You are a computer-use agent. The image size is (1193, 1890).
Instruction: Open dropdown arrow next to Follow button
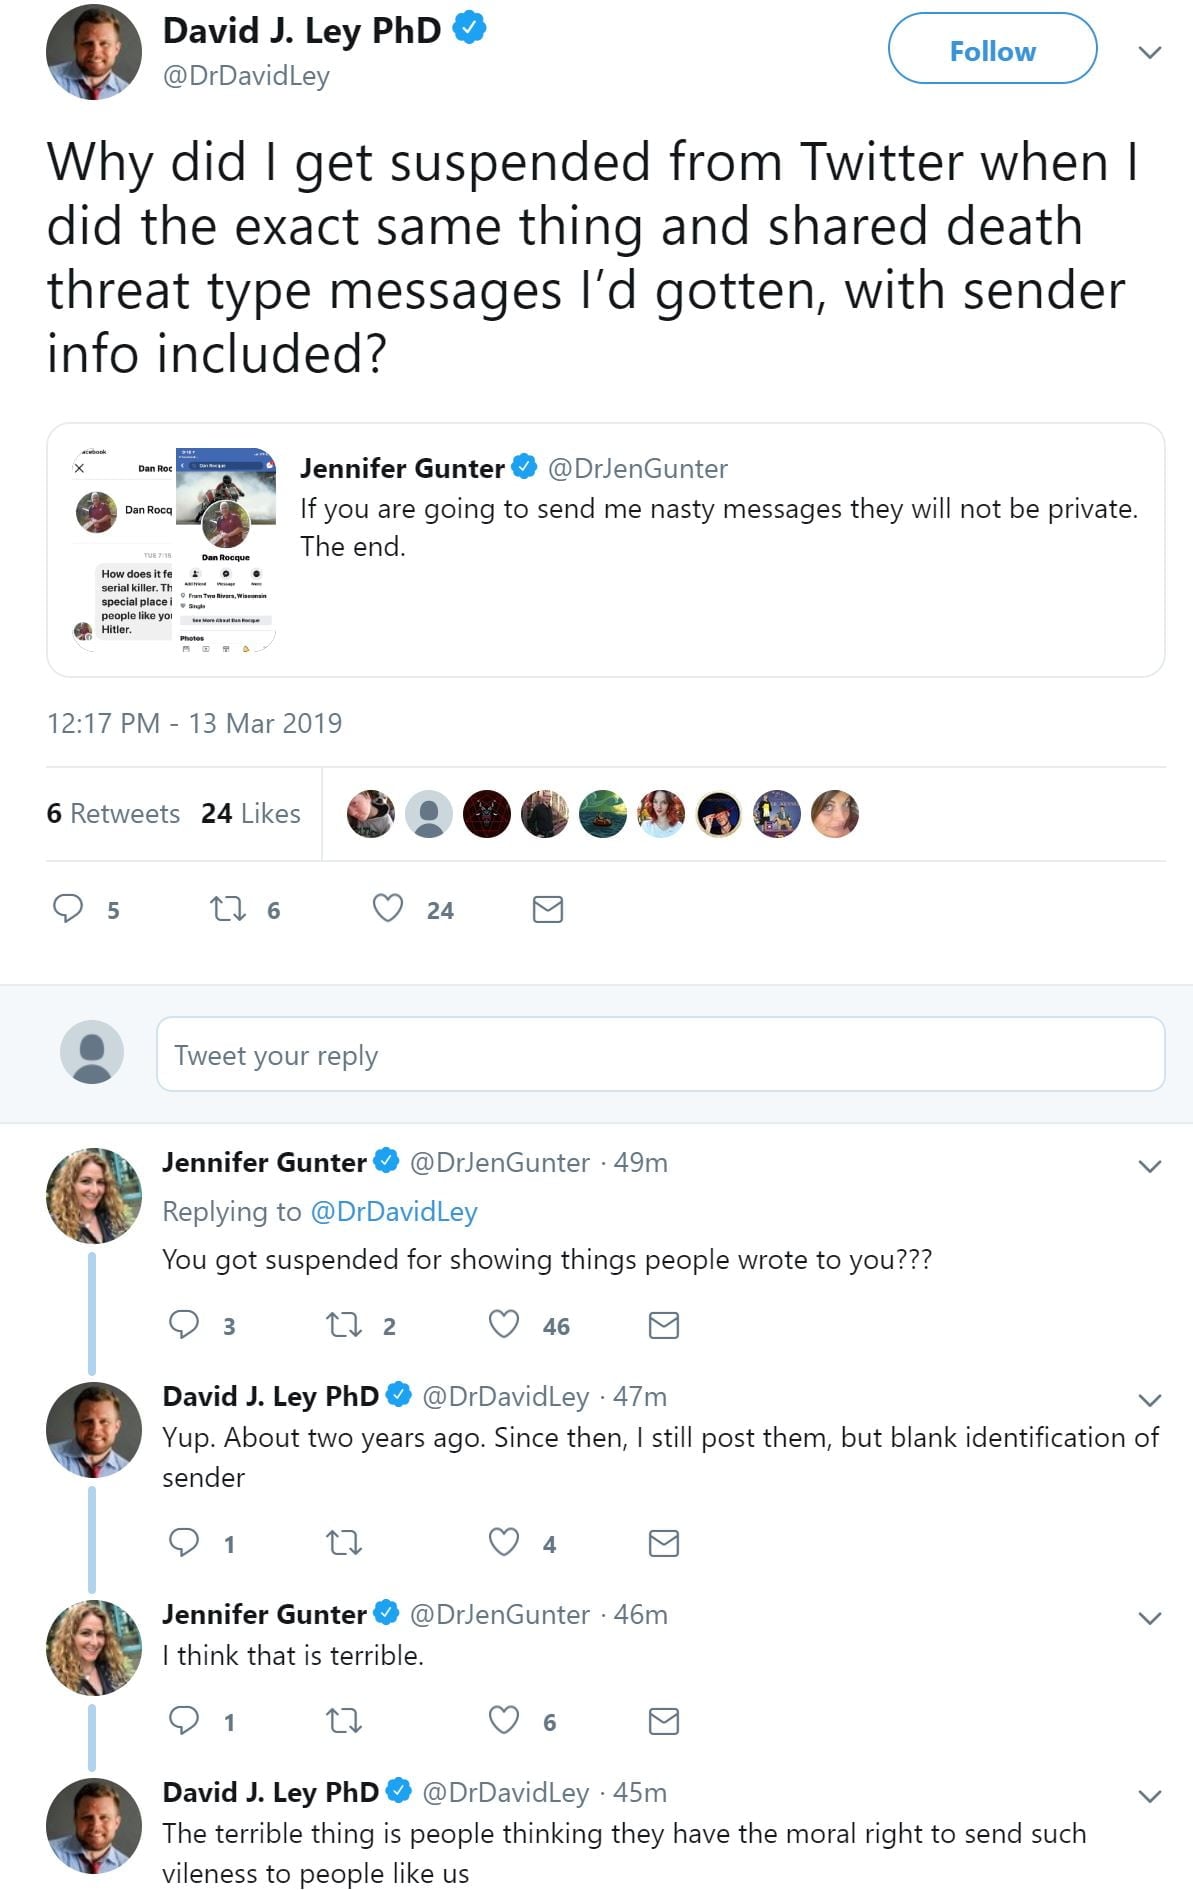point(1150,52)
